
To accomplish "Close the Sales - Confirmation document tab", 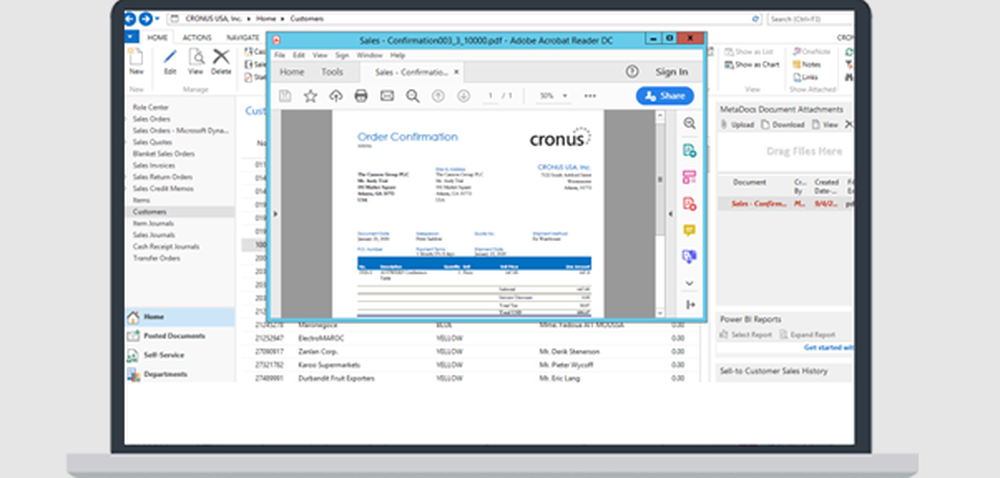I will coord(456,72).
